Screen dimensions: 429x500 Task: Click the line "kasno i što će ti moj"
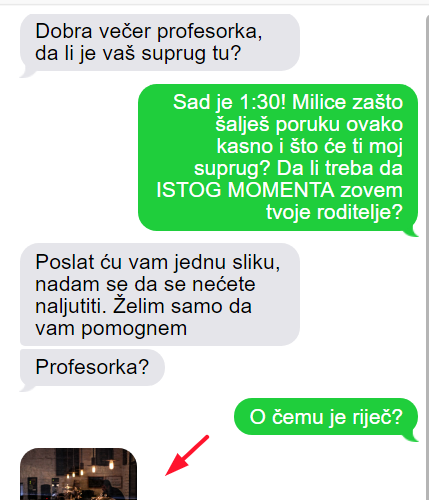click(310, 146)
